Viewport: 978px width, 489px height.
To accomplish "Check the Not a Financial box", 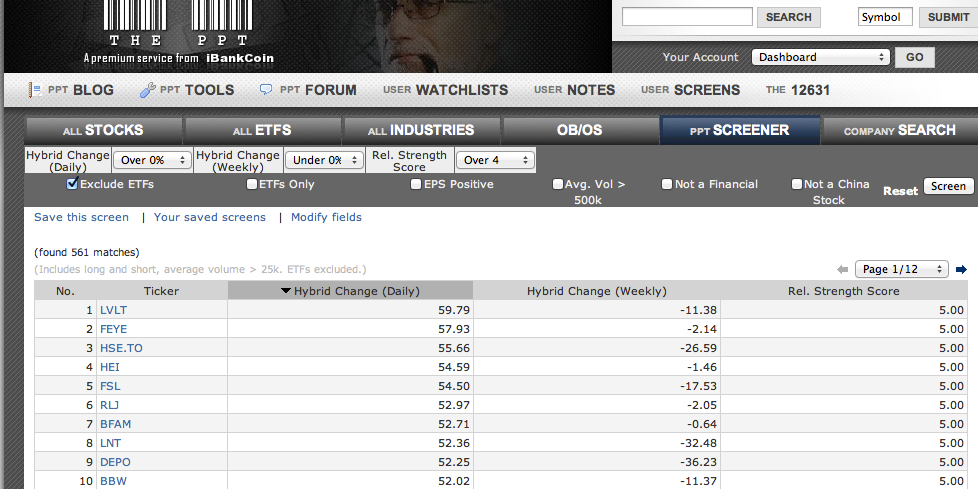I will [667, 184].
